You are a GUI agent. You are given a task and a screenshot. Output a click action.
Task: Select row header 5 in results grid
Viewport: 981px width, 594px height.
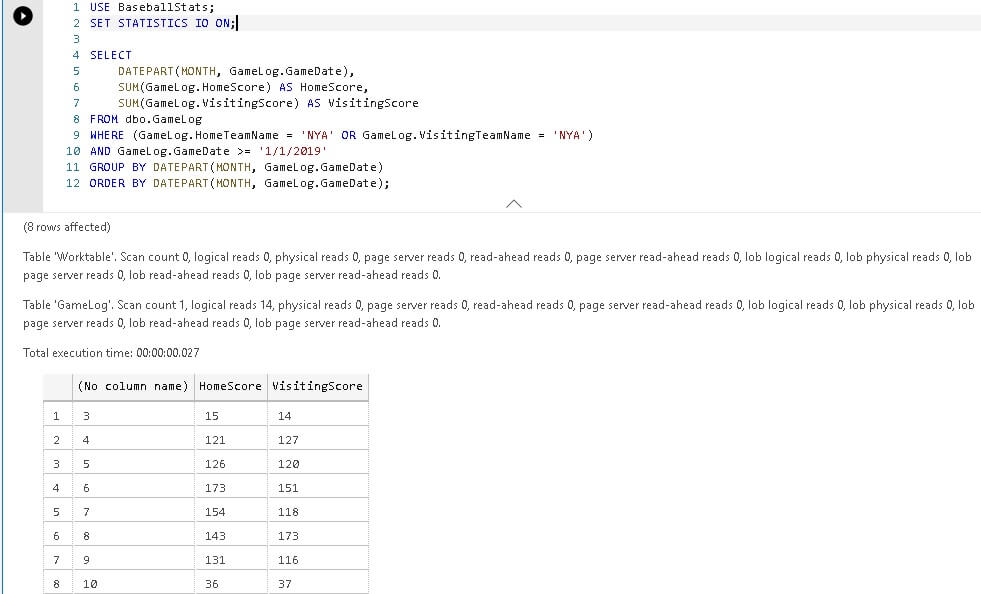(x=57, y=511)
